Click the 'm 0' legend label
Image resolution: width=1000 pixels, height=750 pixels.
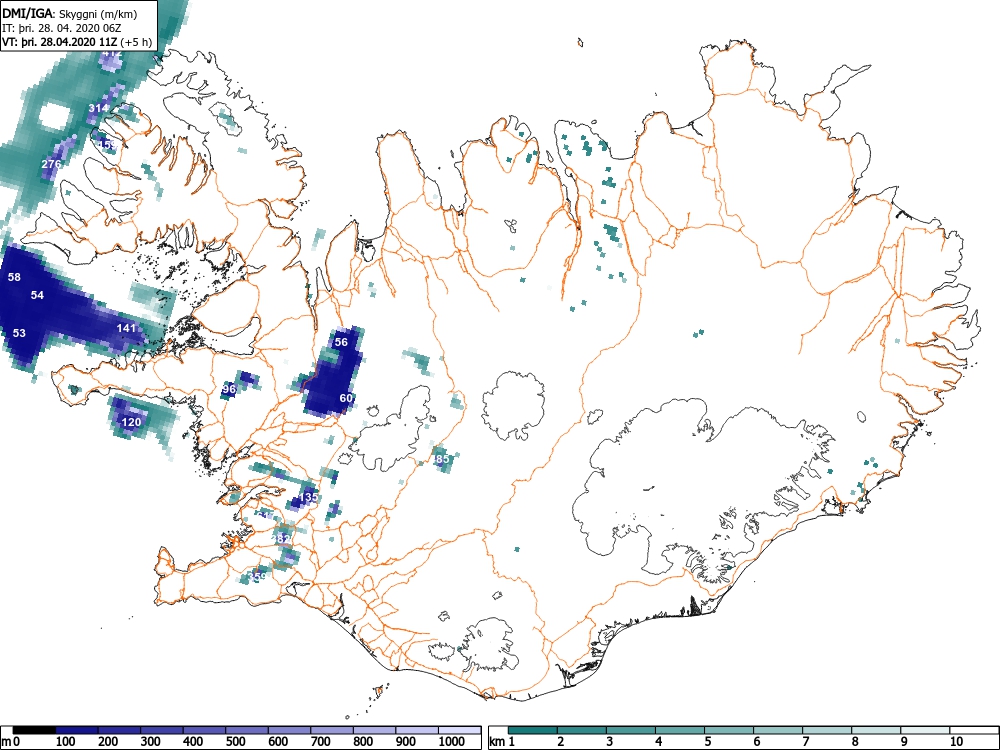(10, 742)
